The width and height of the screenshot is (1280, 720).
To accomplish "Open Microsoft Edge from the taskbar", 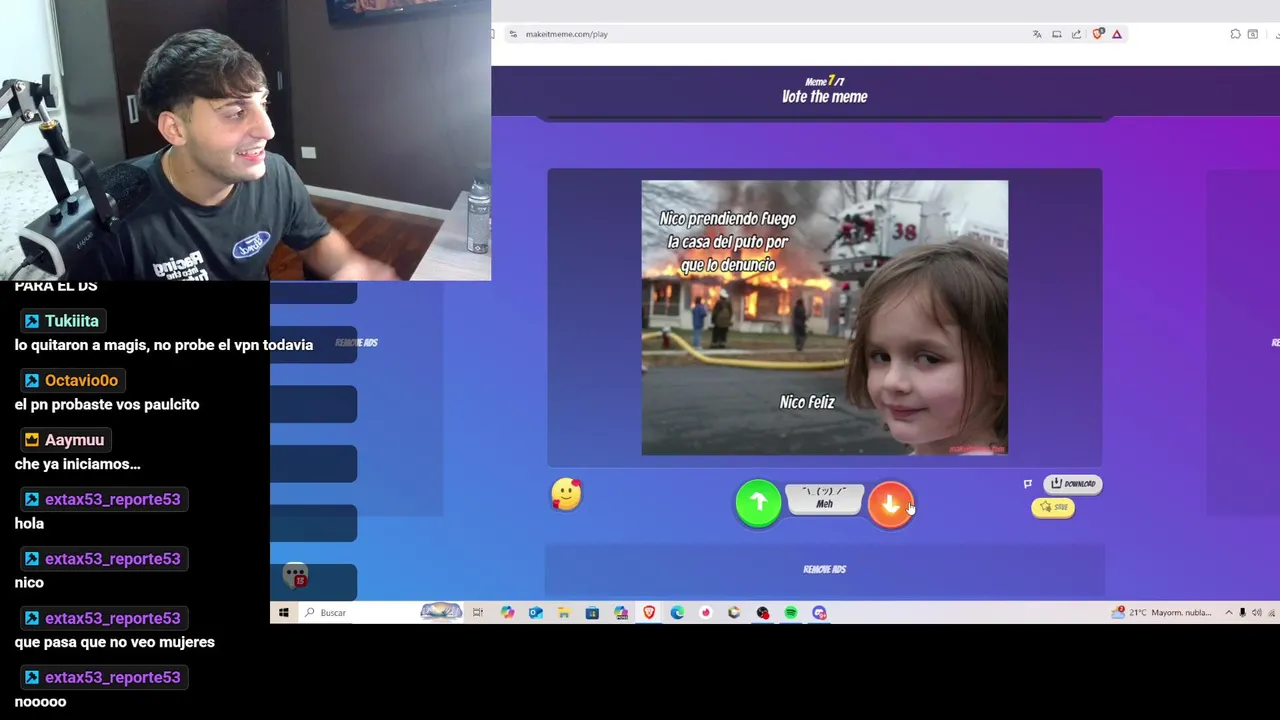I will tap(677, 612).
